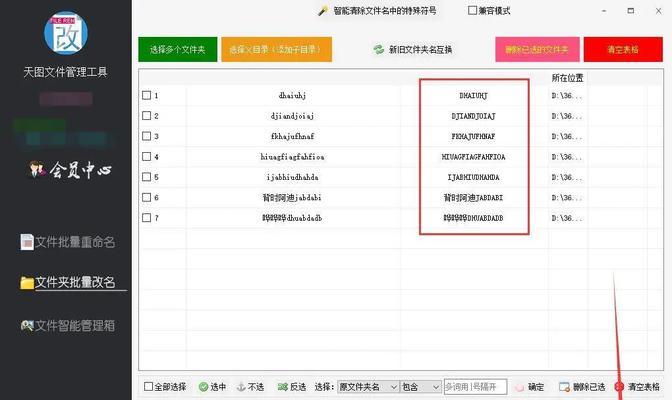This screenshot has width=672, height=400.
Task: Click the 天图文件管理工具 app logo
Action: click(x=66, y=33)
